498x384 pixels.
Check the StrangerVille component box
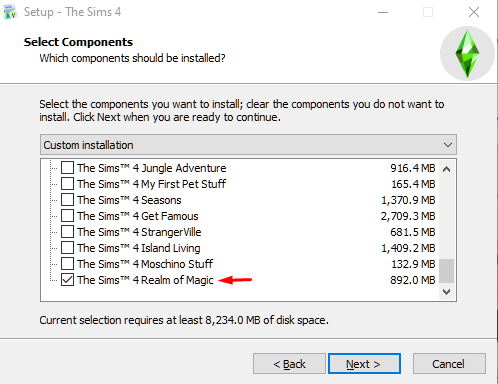point(67,232)
